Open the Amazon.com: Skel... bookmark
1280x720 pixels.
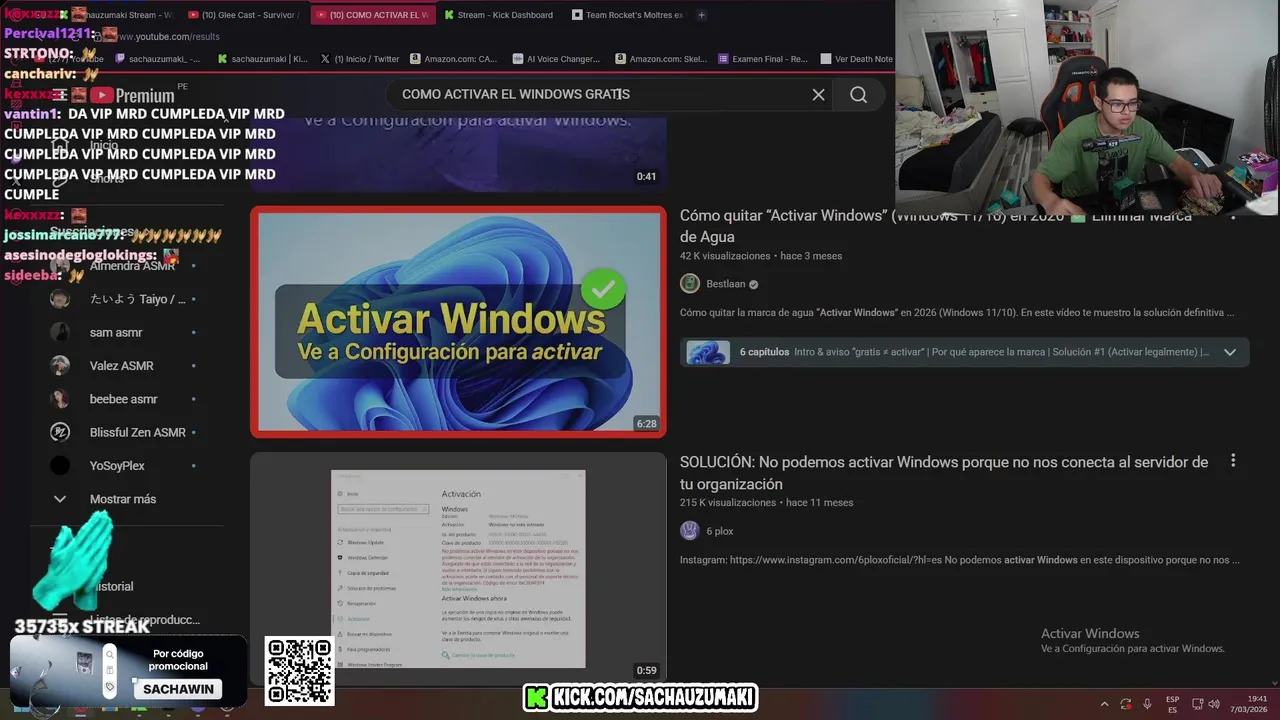point(661,59)
